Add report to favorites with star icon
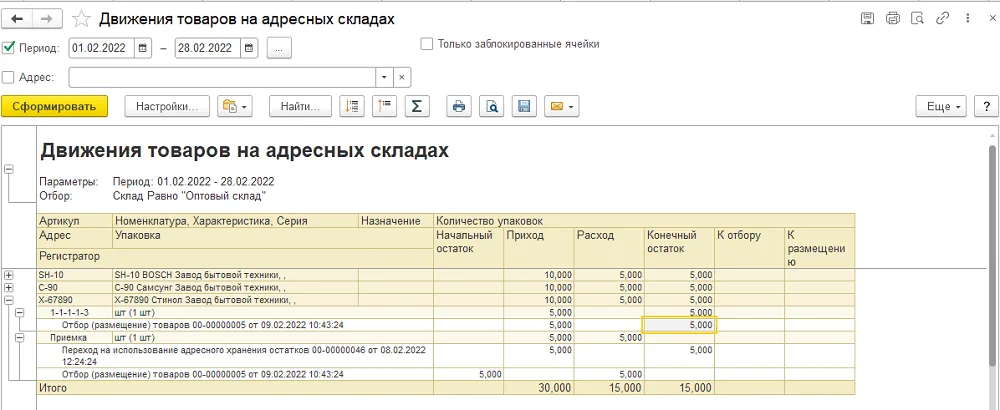Viewport: 1000px width, 410px height. pos(81,19)
